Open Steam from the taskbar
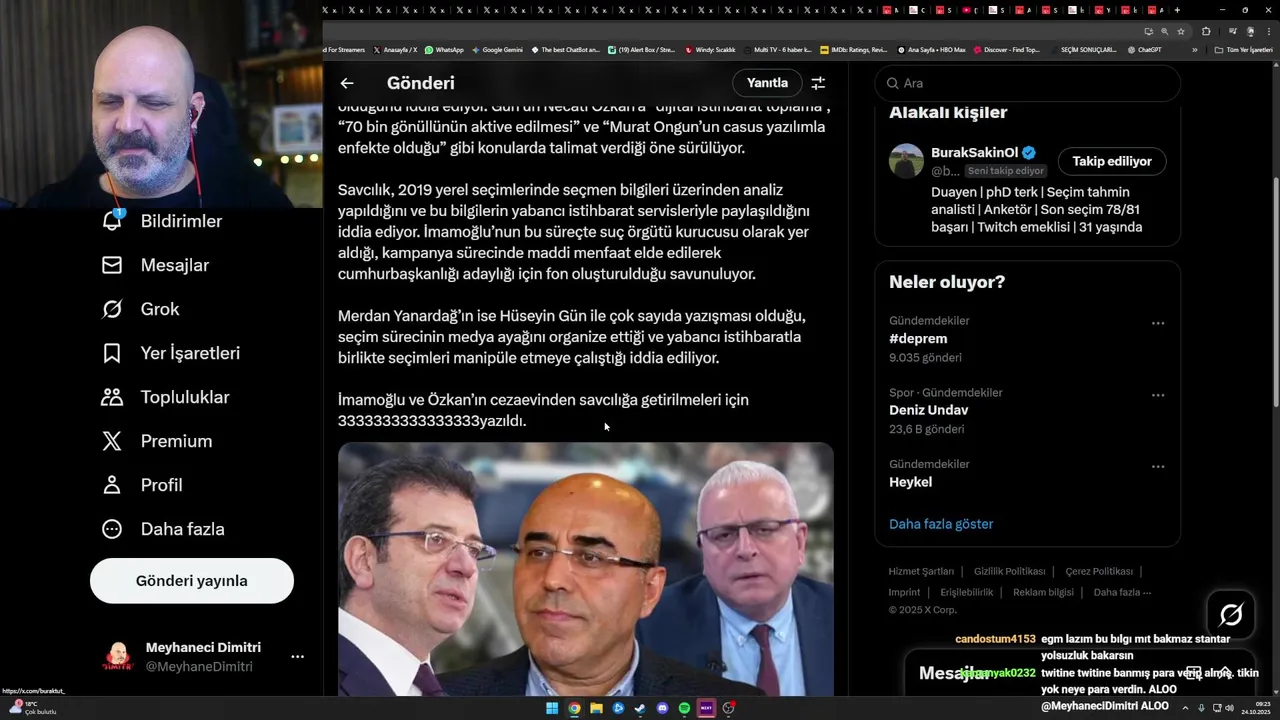The image size is (1280, 720). [640, 708]
